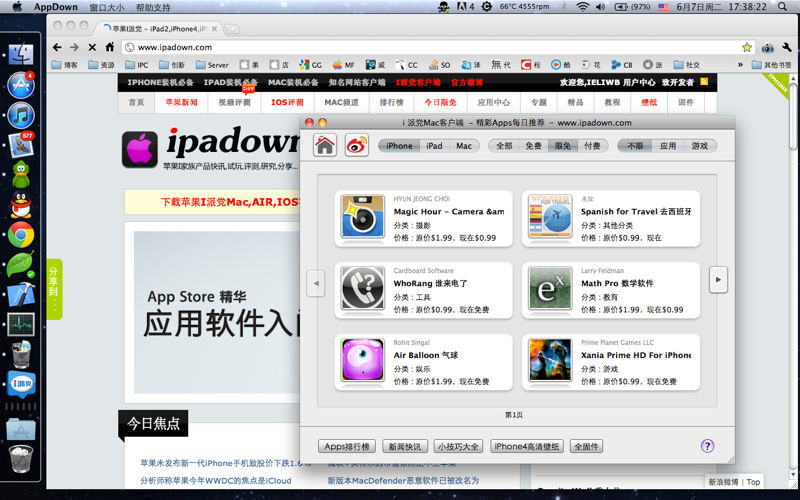Open the 社交 bookmark folder
This screenshot has width=800, height=500.
[686, 65]
